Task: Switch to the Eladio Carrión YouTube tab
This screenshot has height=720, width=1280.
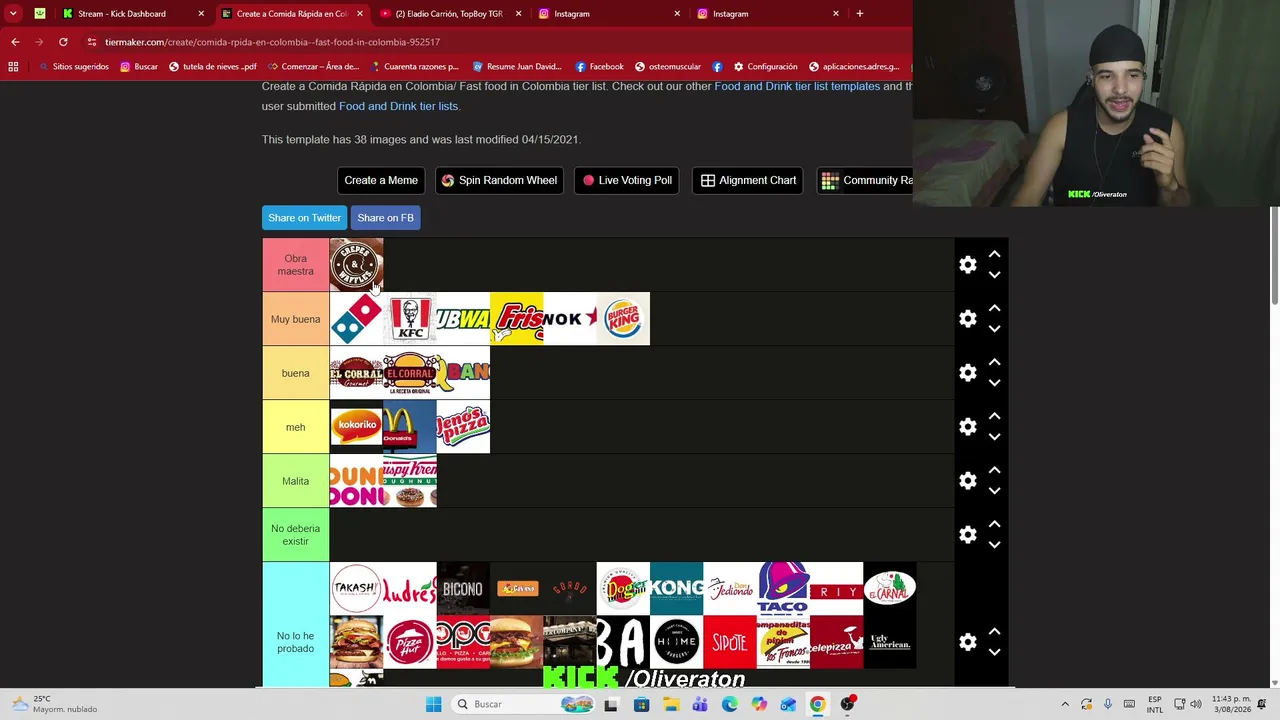Action: (x=450, y=14)
